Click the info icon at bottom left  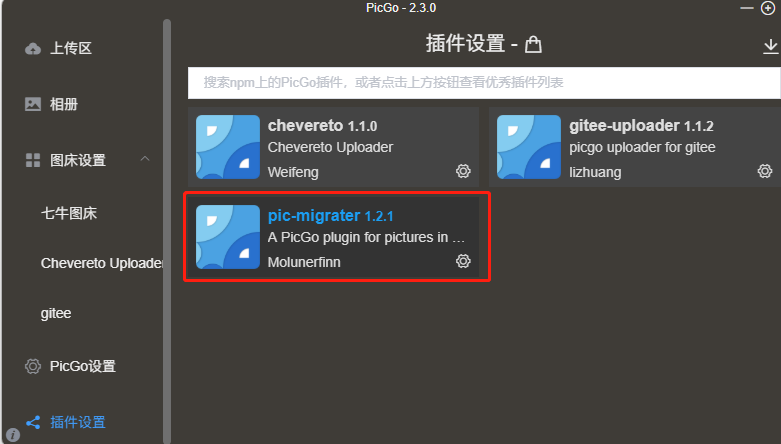coord(12,435)
